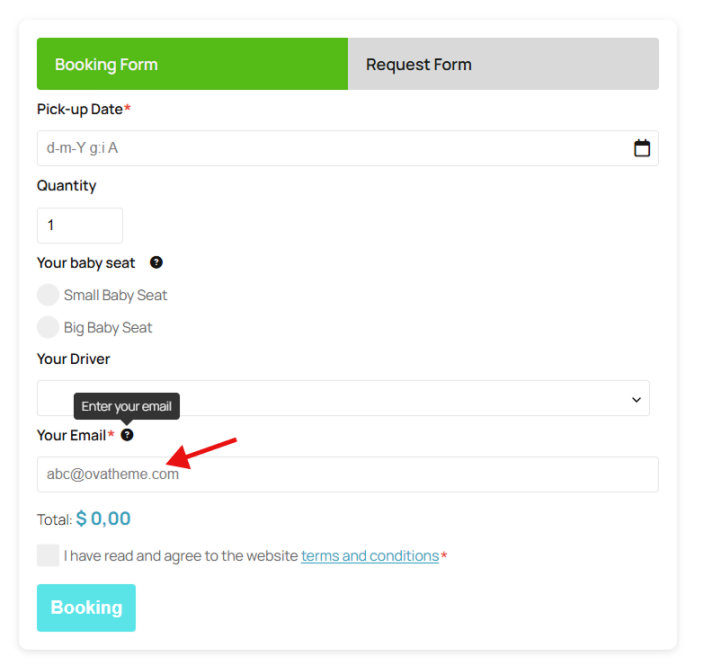The image size is (704, 665).
Task: Click the "Enter your email" tooltip
Action: pos(126,406)
